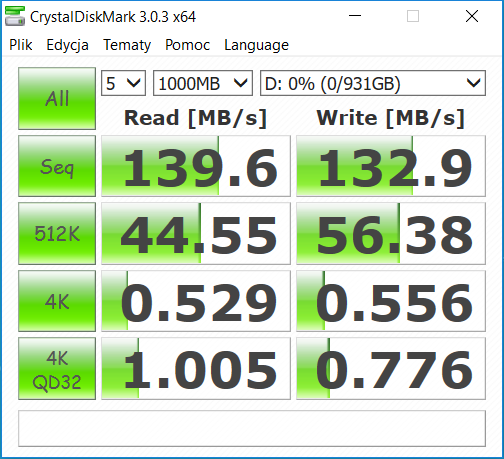Click the CrystalDiskMark app icon in title bar
Viewport: 504px width, 459px height.
pyautogui.click(x=15, y=16)
